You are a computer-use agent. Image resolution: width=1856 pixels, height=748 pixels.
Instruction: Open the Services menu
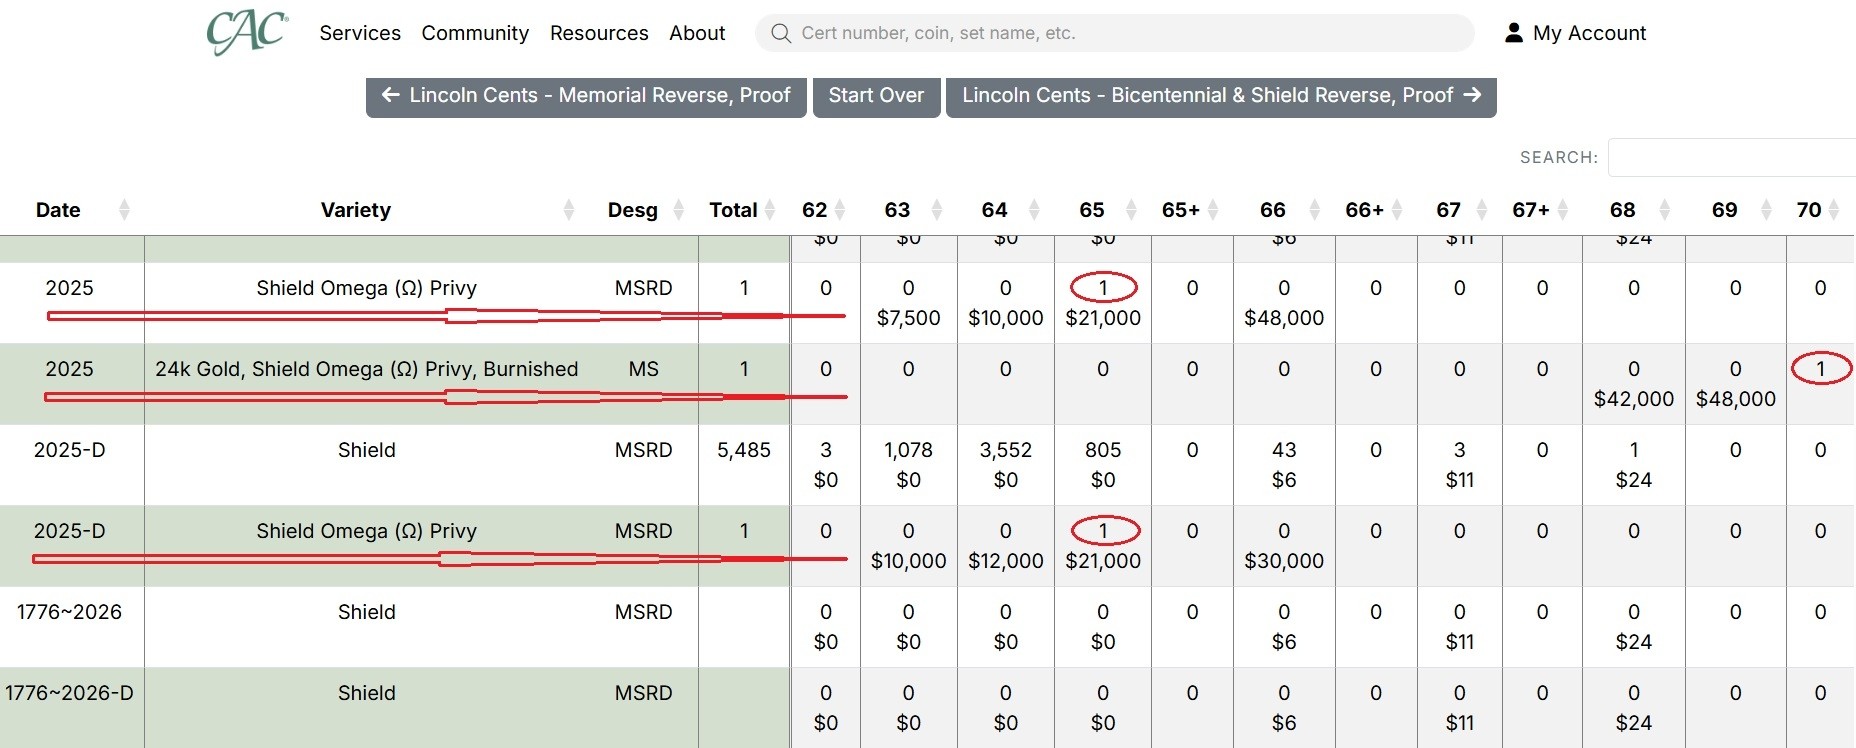(x=360, y=33)
